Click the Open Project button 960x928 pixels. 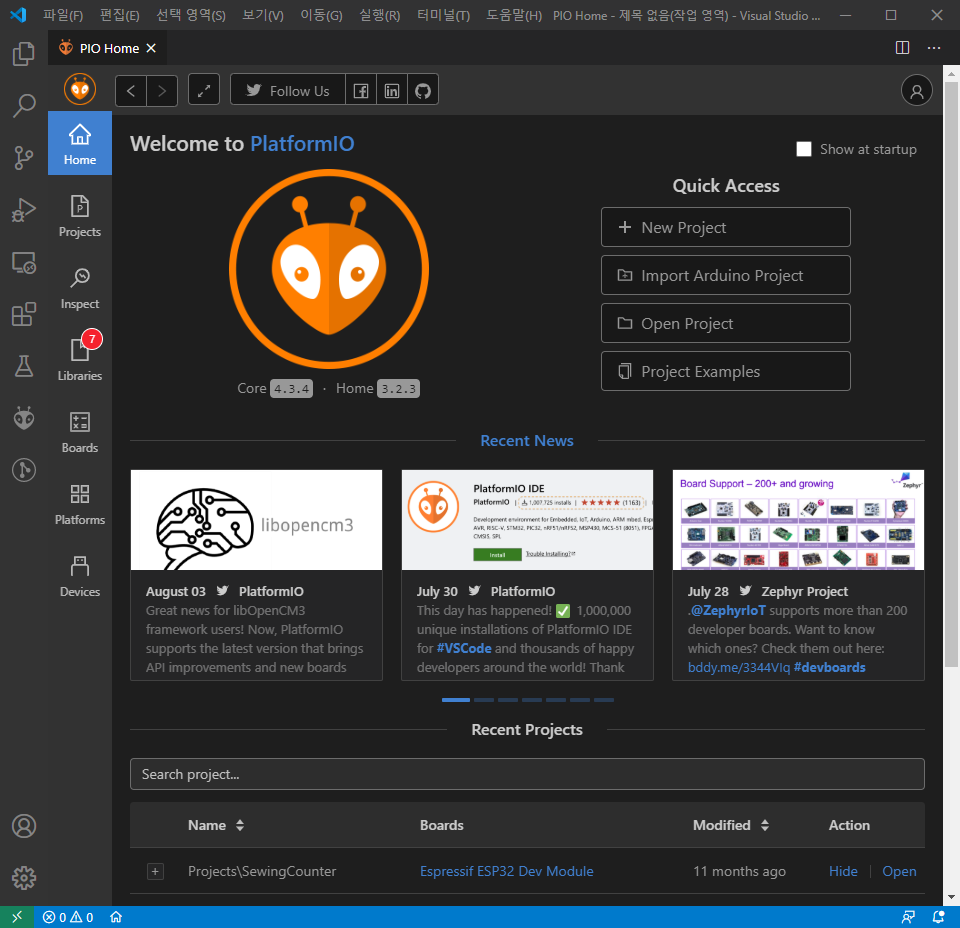coord(726,323)
